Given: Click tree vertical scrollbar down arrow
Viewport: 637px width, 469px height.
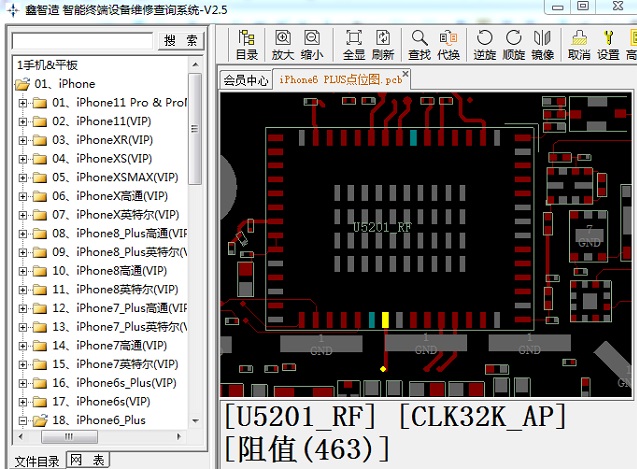Looking at the screenshot, I should [195, 421].
